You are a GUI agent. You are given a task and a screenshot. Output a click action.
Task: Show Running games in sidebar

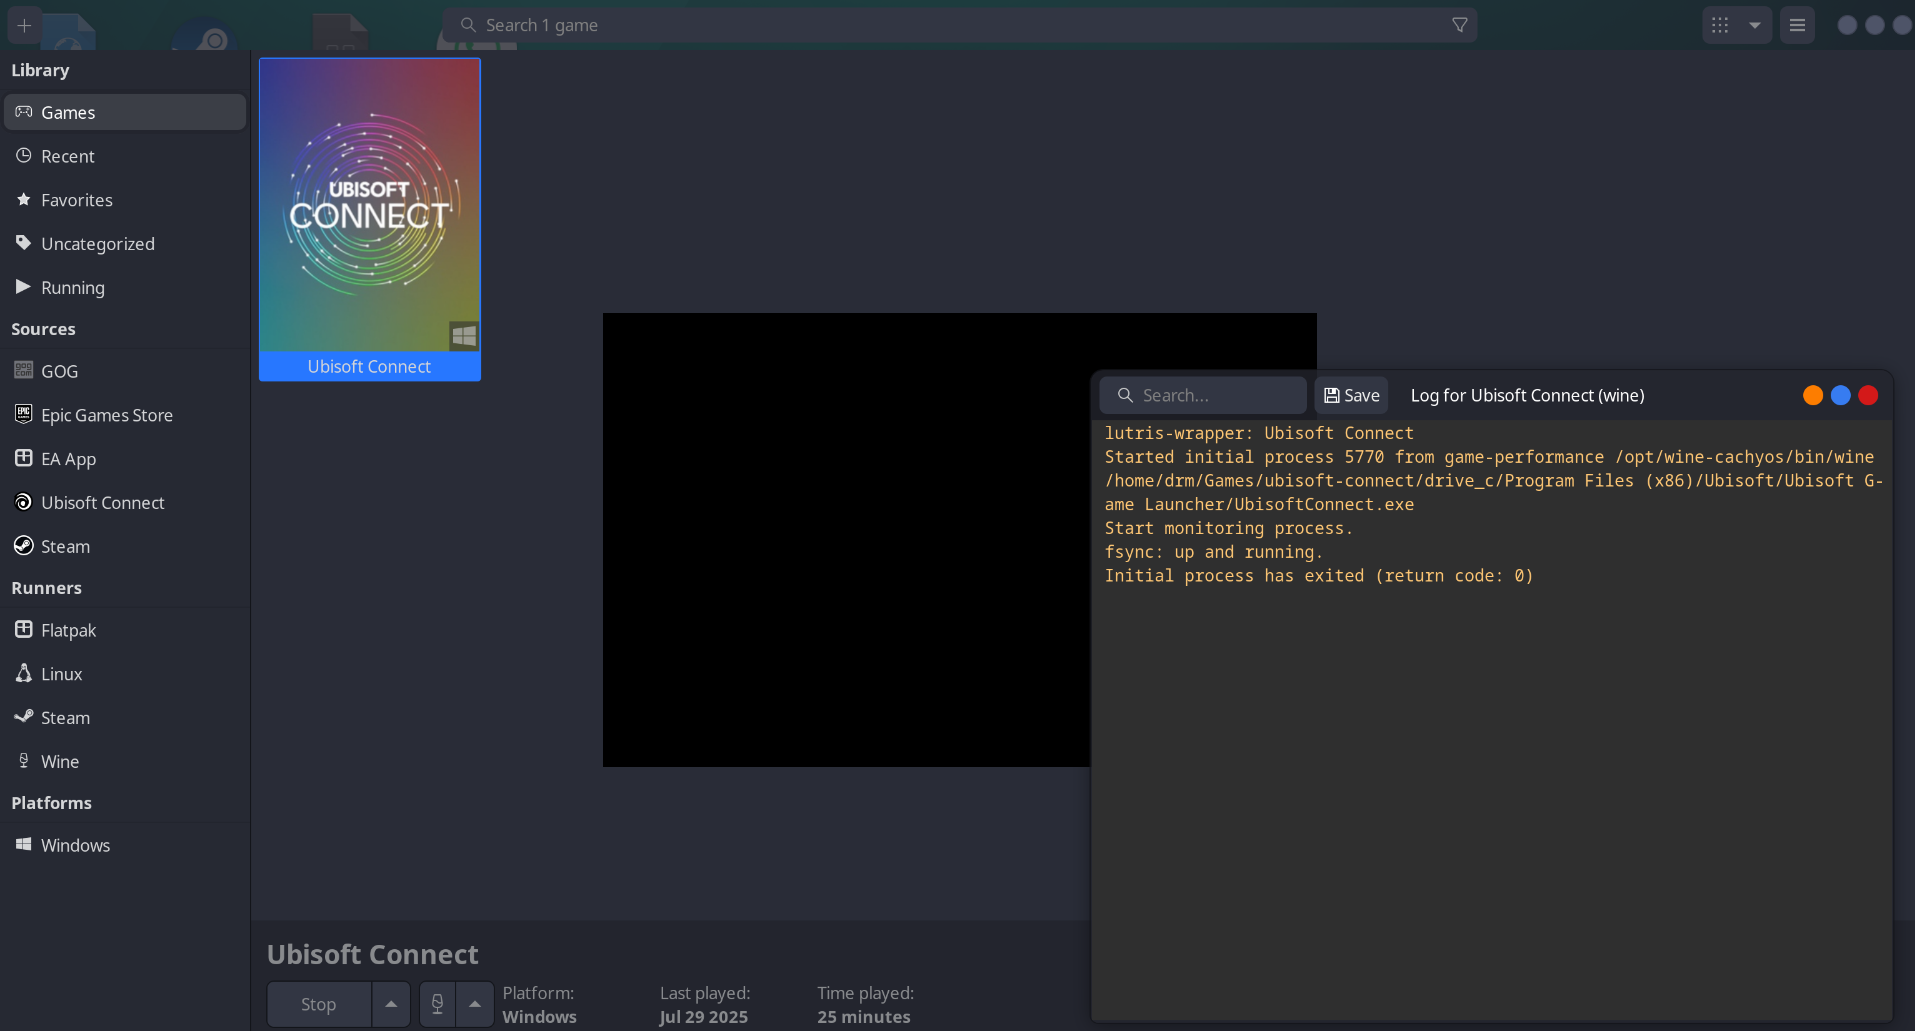[x=72, y=288]
